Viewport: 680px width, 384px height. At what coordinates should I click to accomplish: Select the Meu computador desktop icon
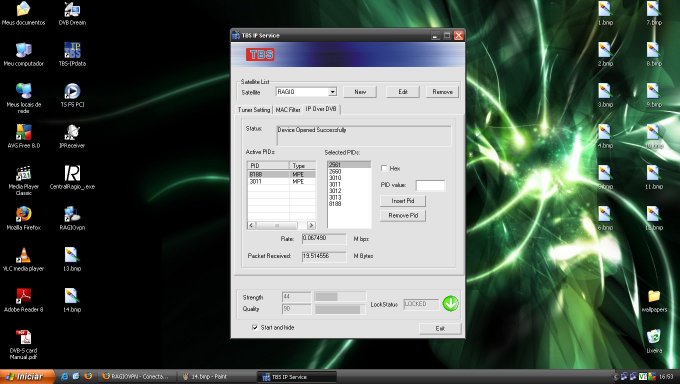(23, 54)
